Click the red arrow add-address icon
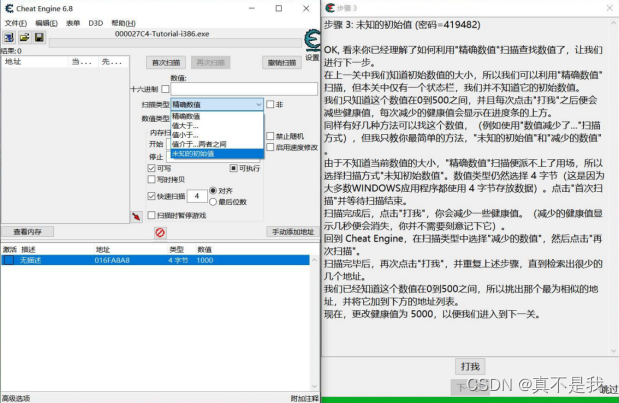This screenshot has height=403, width=619. [x=136, y=216]
